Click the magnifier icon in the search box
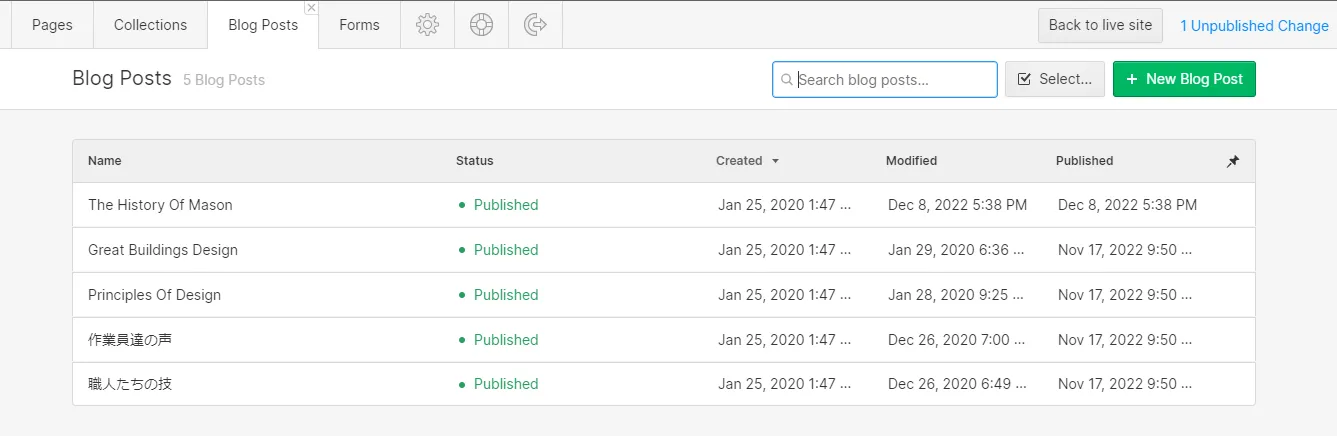1337x436 pixels. 787,80
